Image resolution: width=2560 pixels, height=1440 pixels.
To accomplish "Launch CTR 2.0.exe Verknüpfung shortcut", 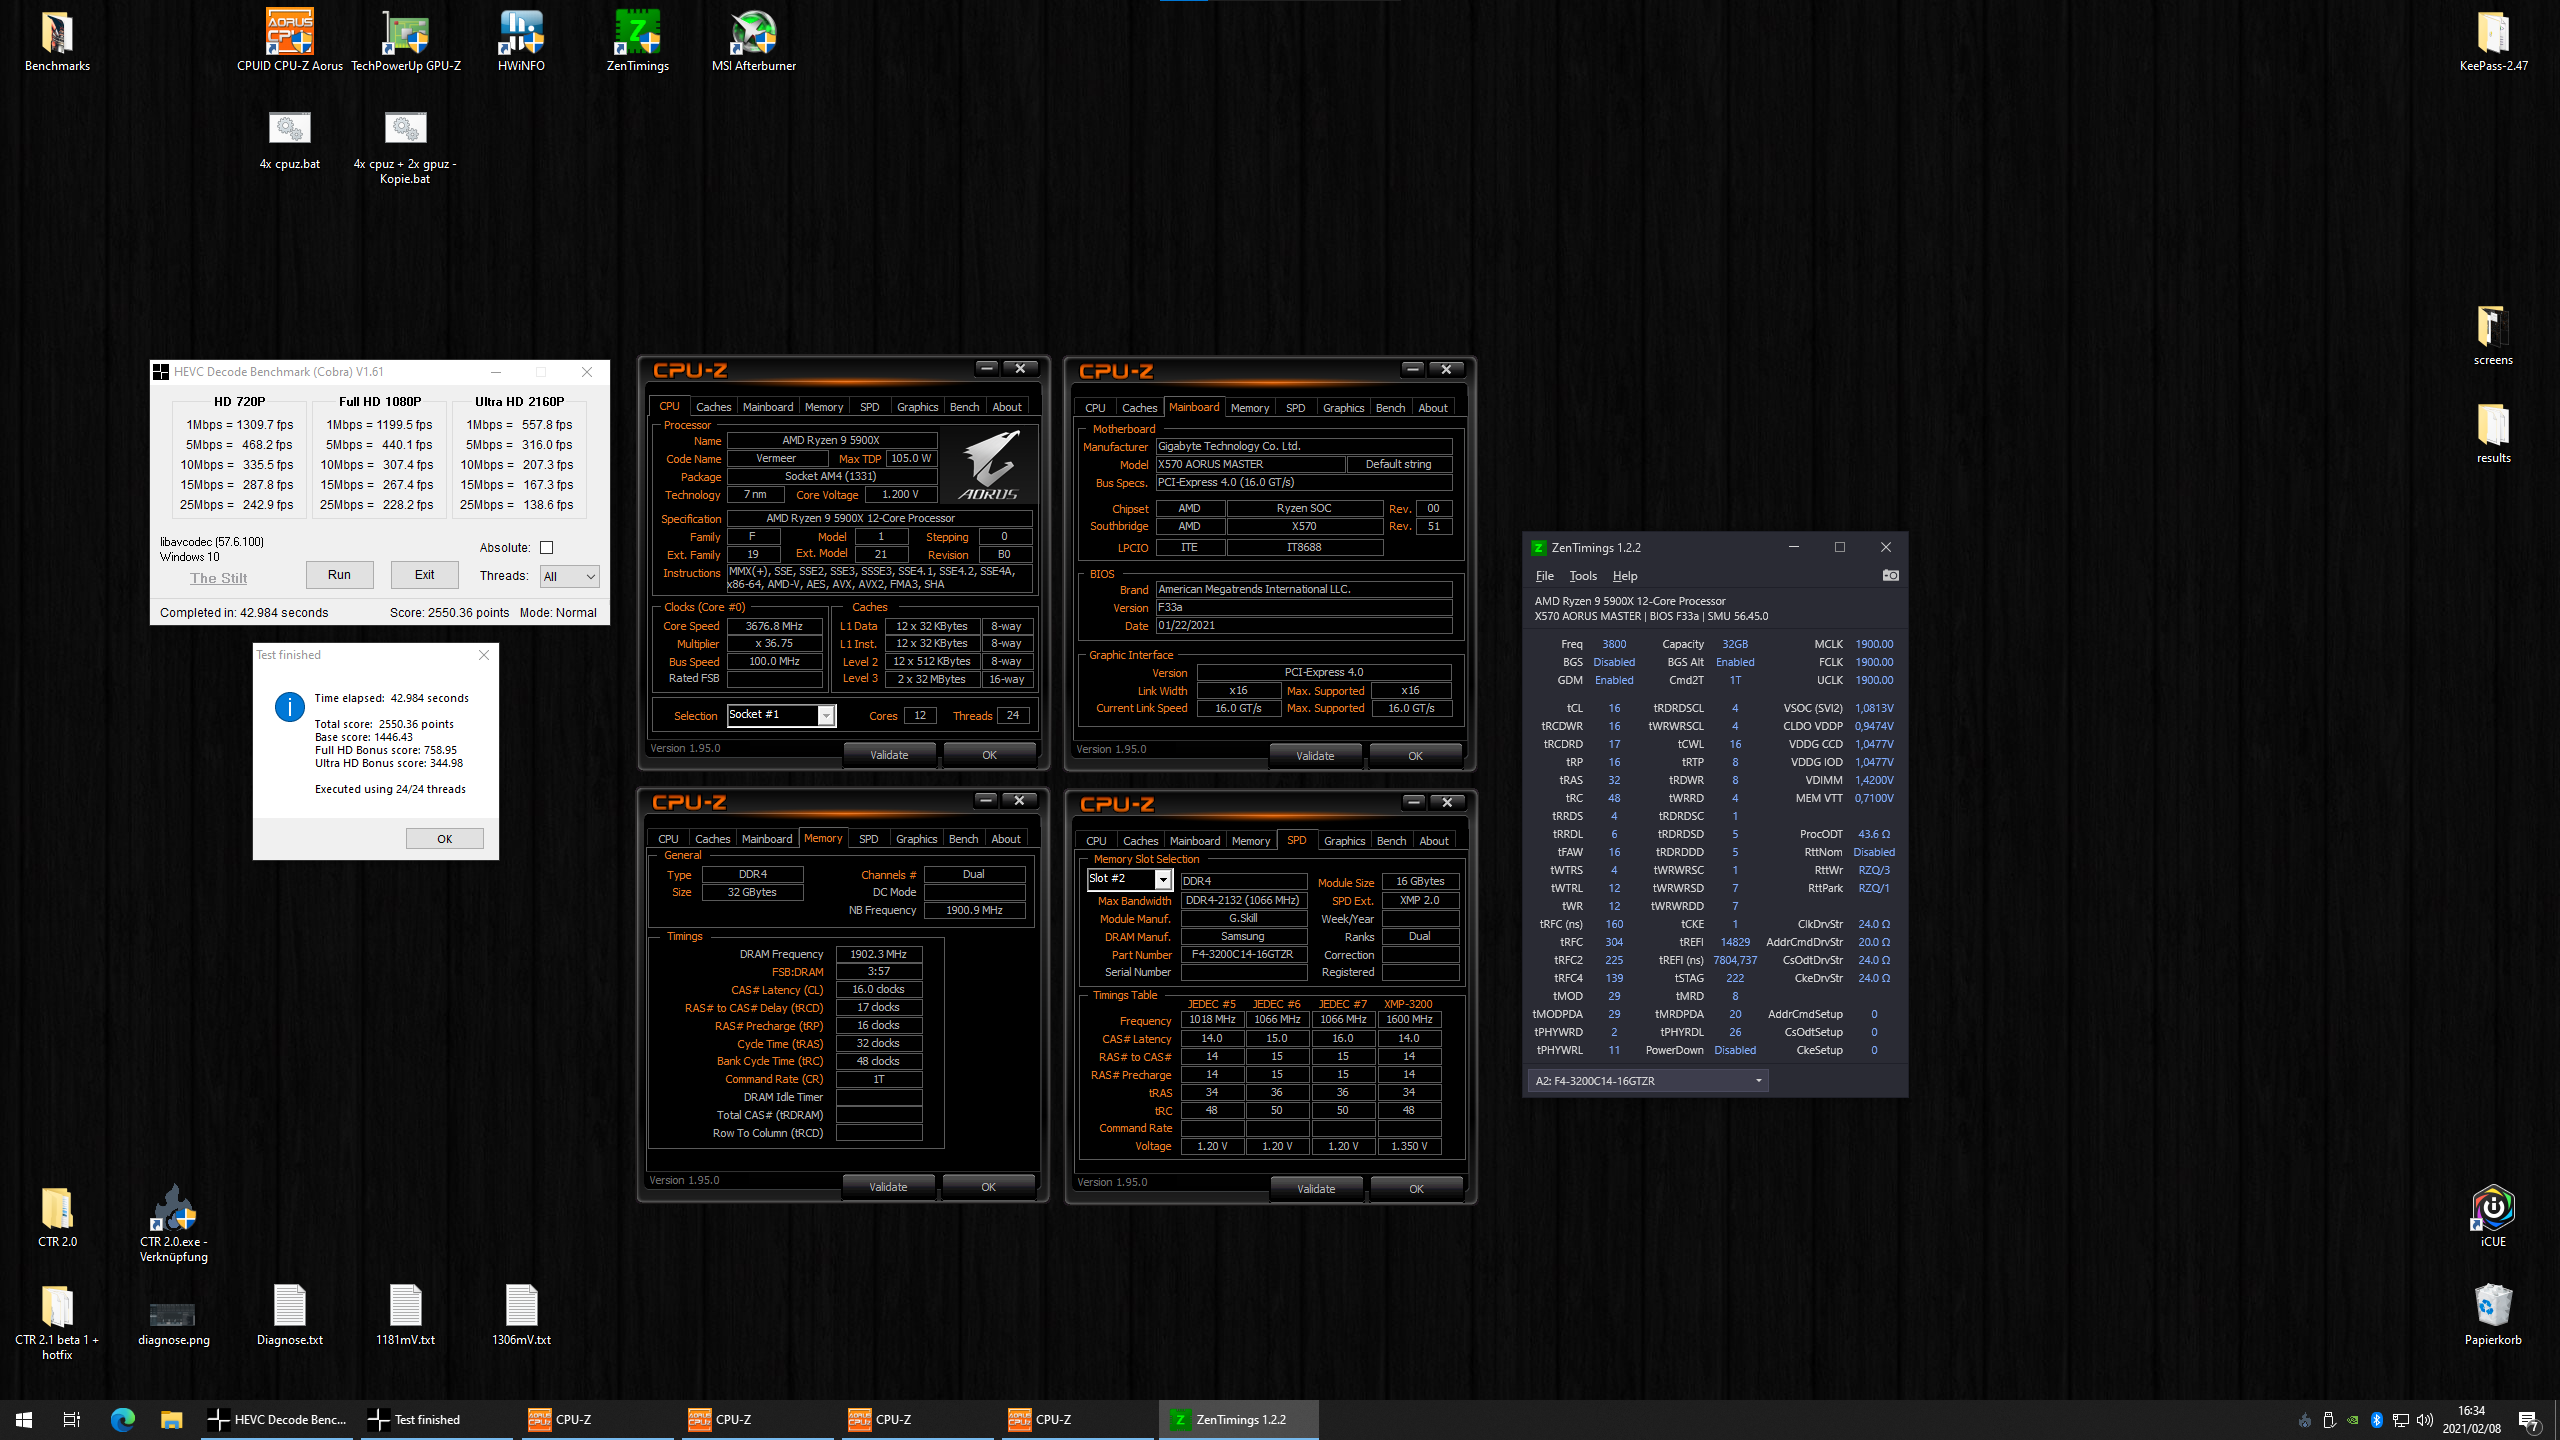I will click(x=174, y=1224).
